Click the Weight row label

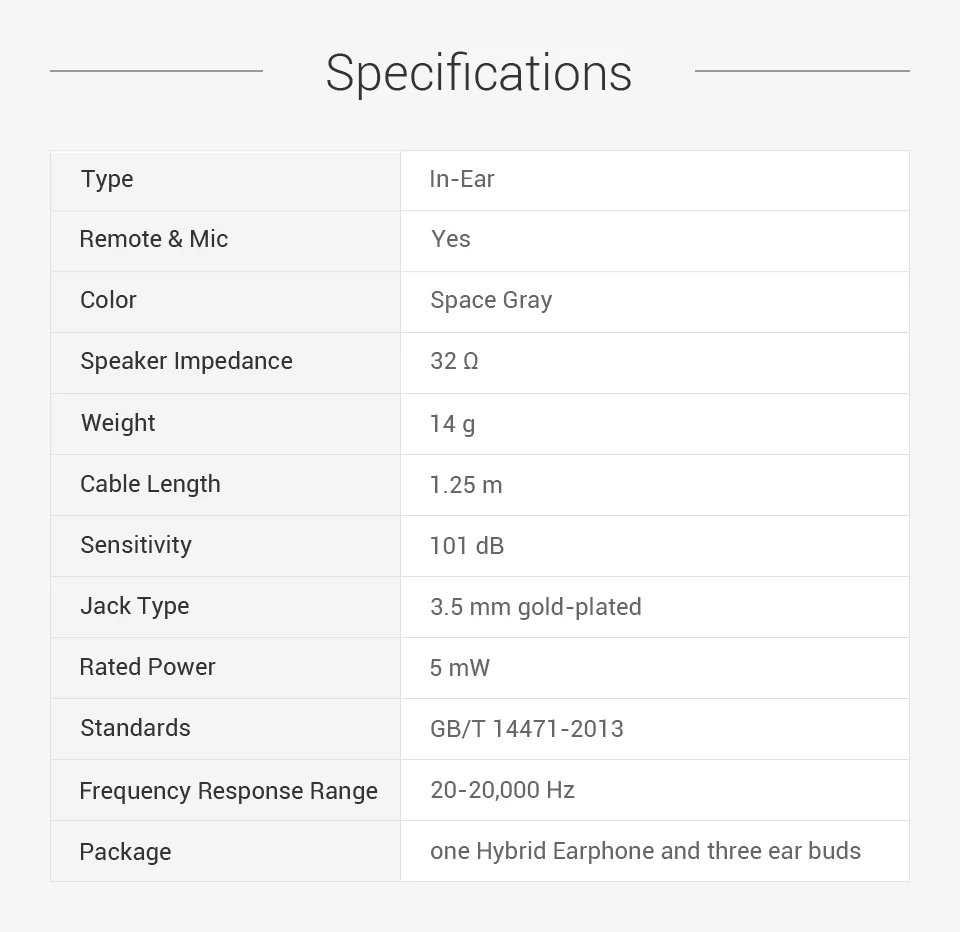[118, 422]
